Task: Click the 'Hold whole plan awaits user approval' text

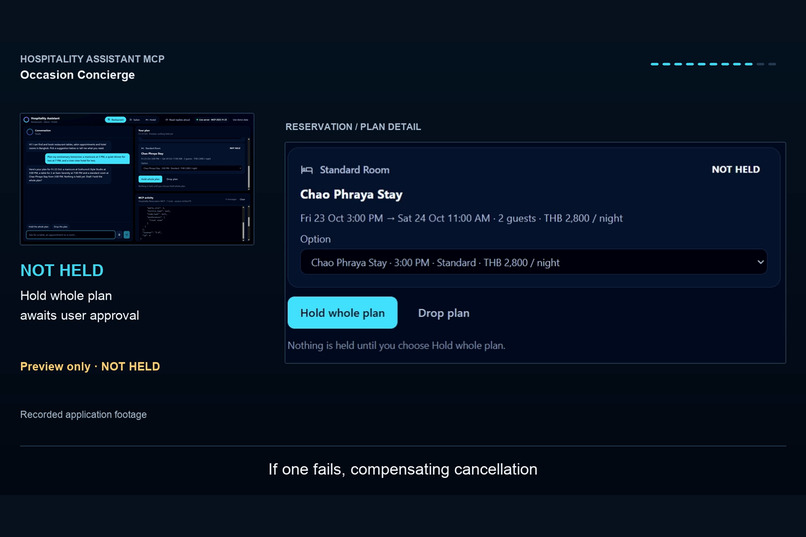Action: tap(80, 305)
